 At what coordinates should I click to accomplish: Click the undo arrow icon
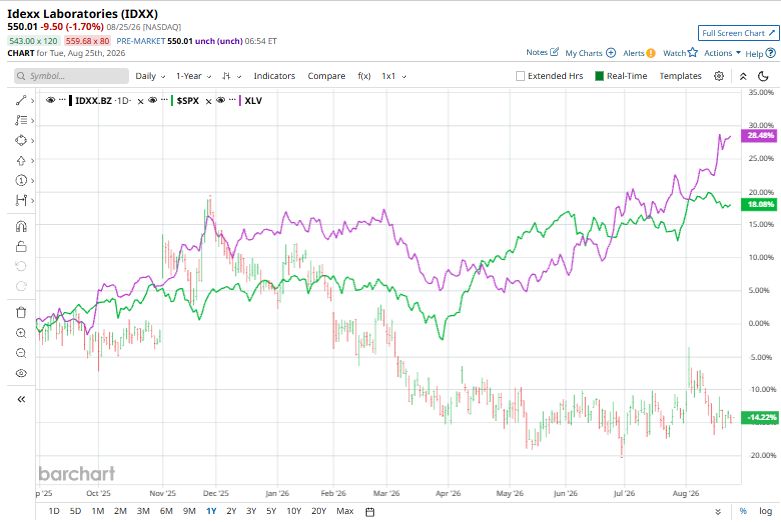tap(21, 266)
